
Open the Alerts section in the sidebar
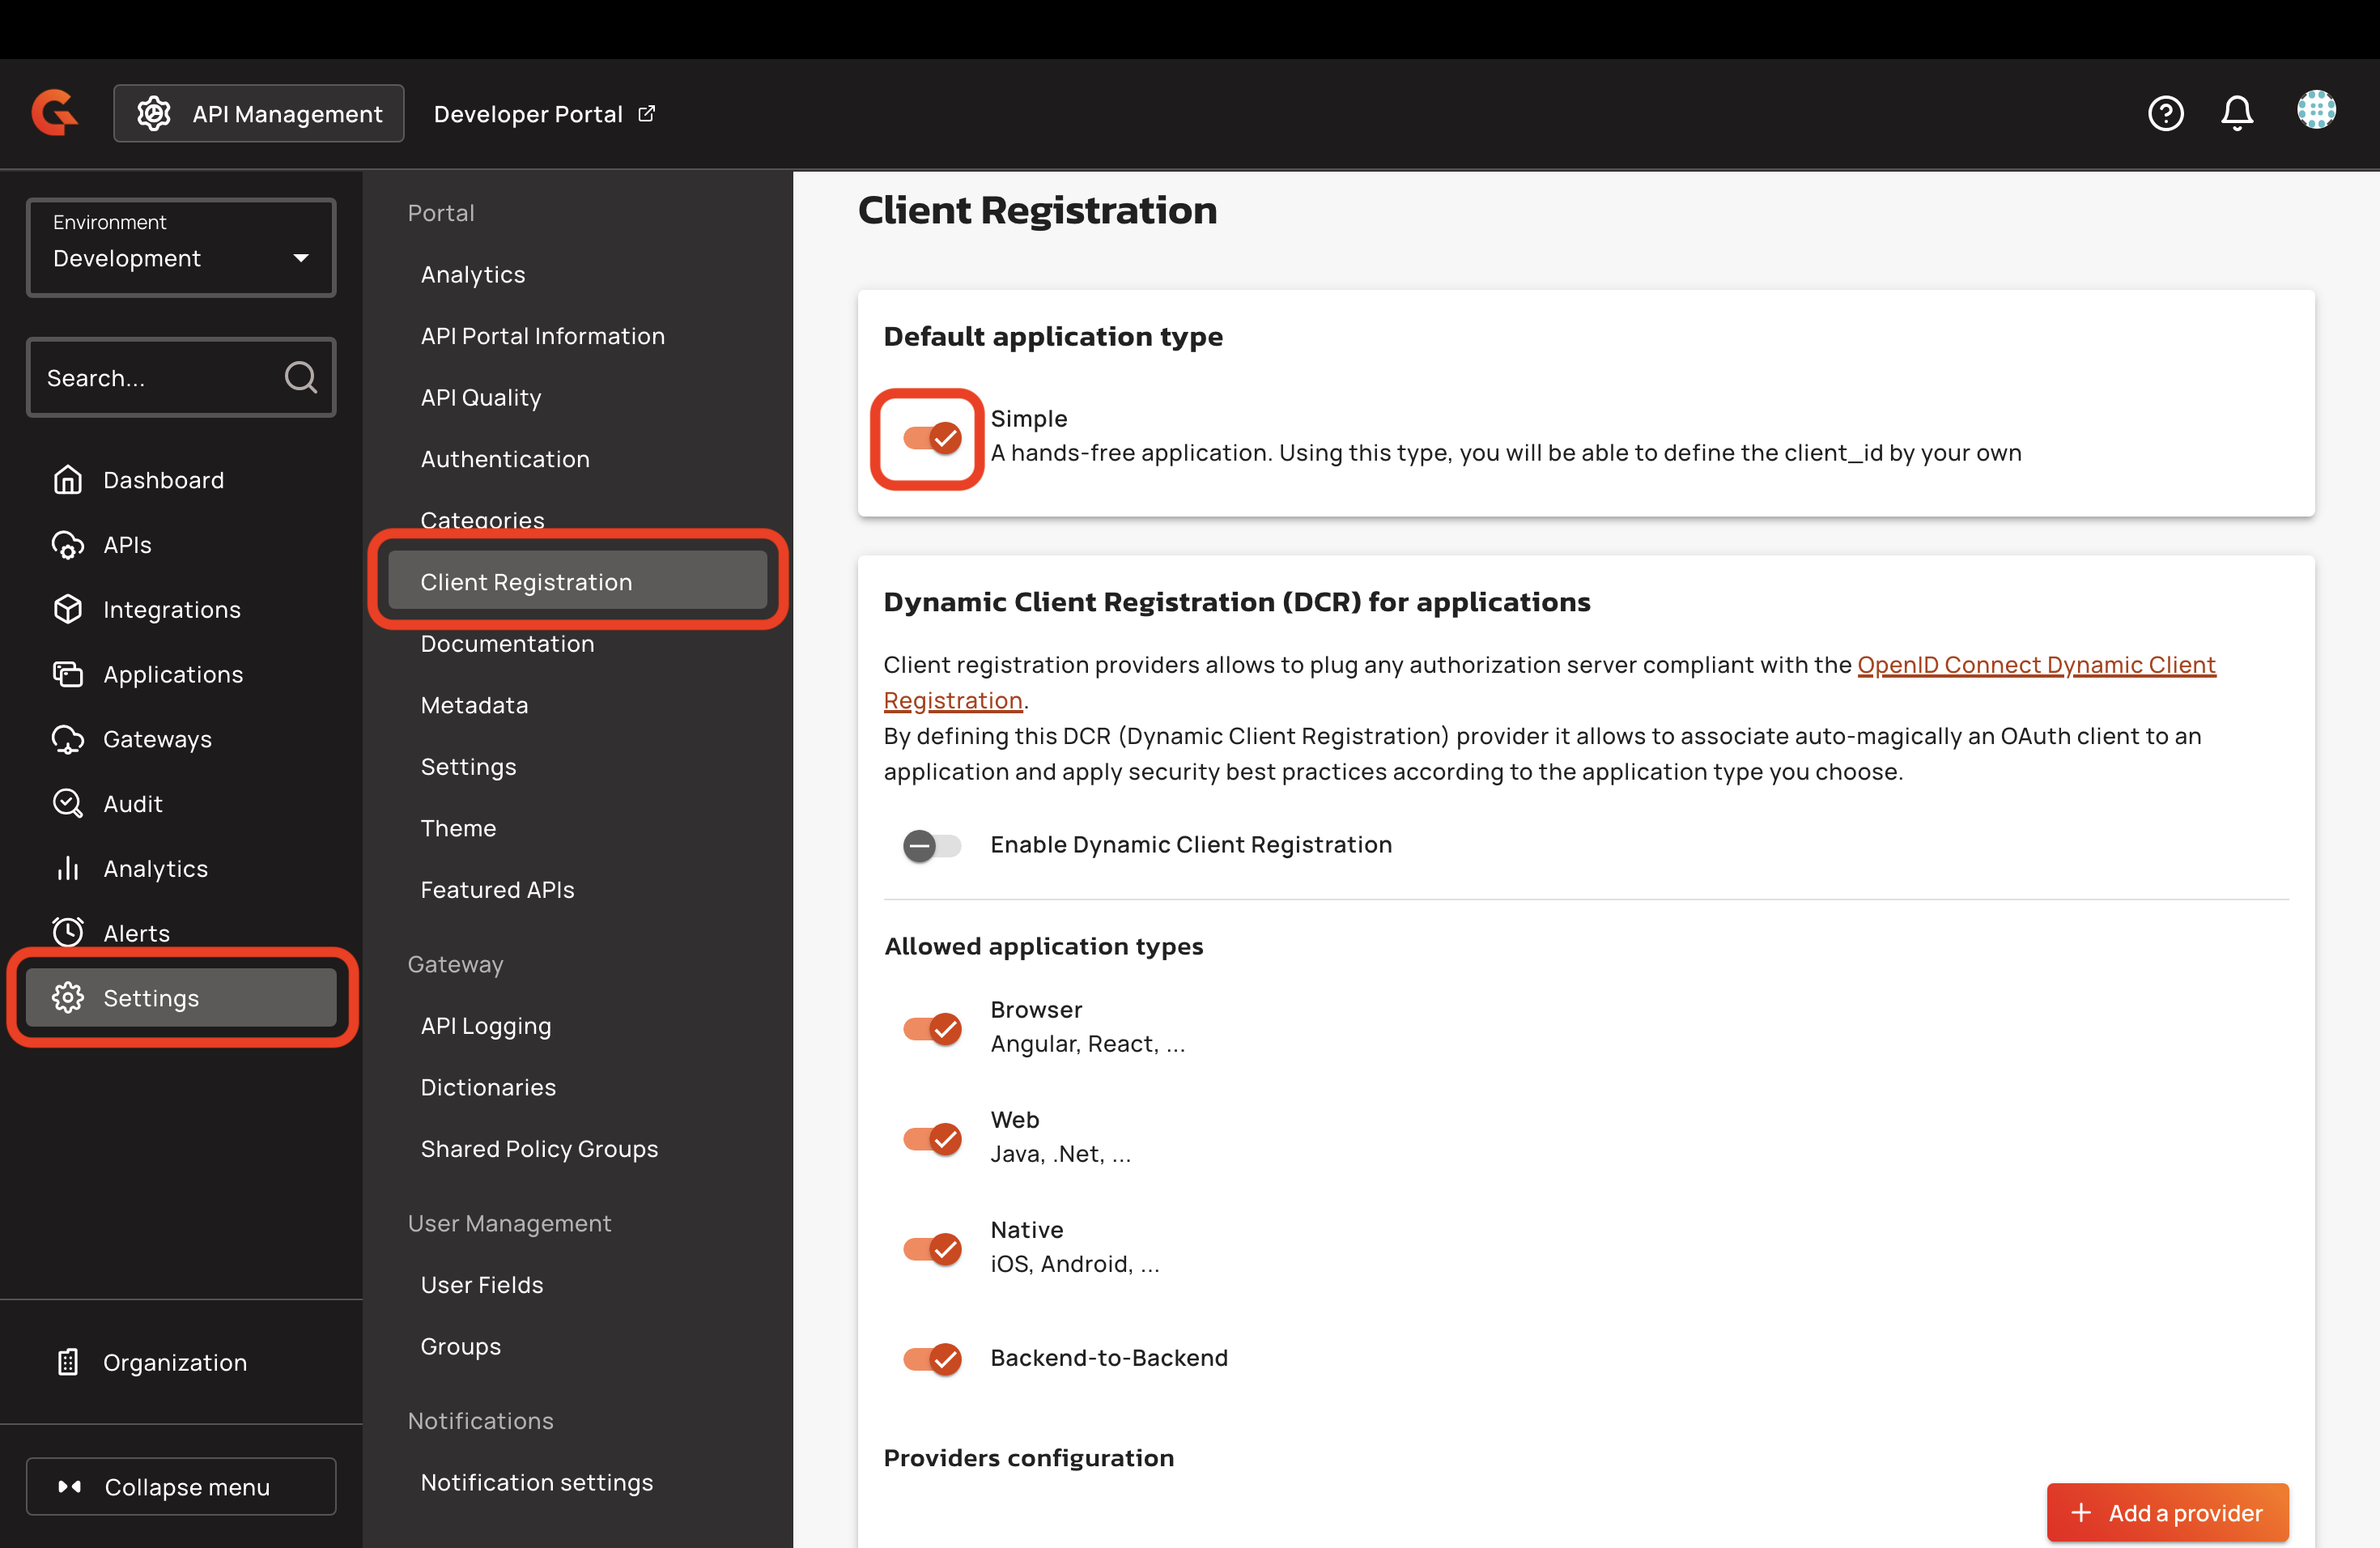[x=136, y=933]
